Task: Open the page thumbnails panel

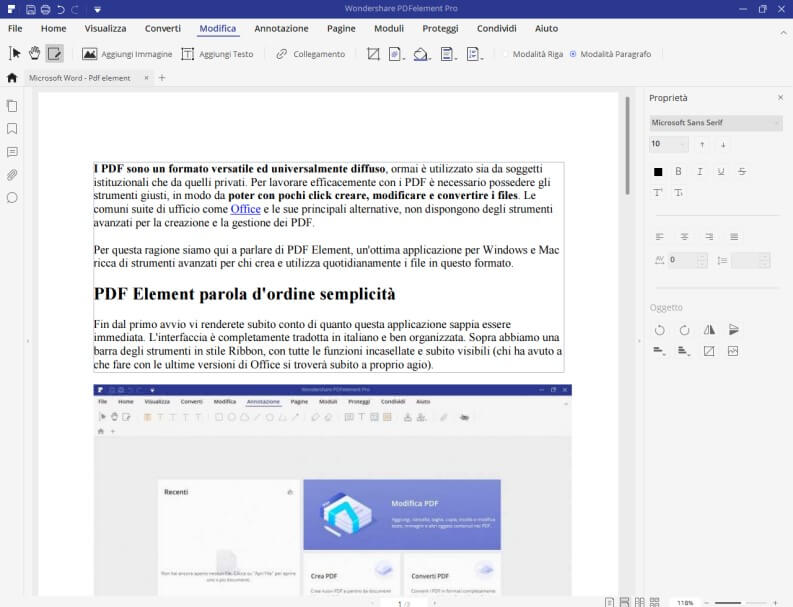Action: [x=12, y=106]
